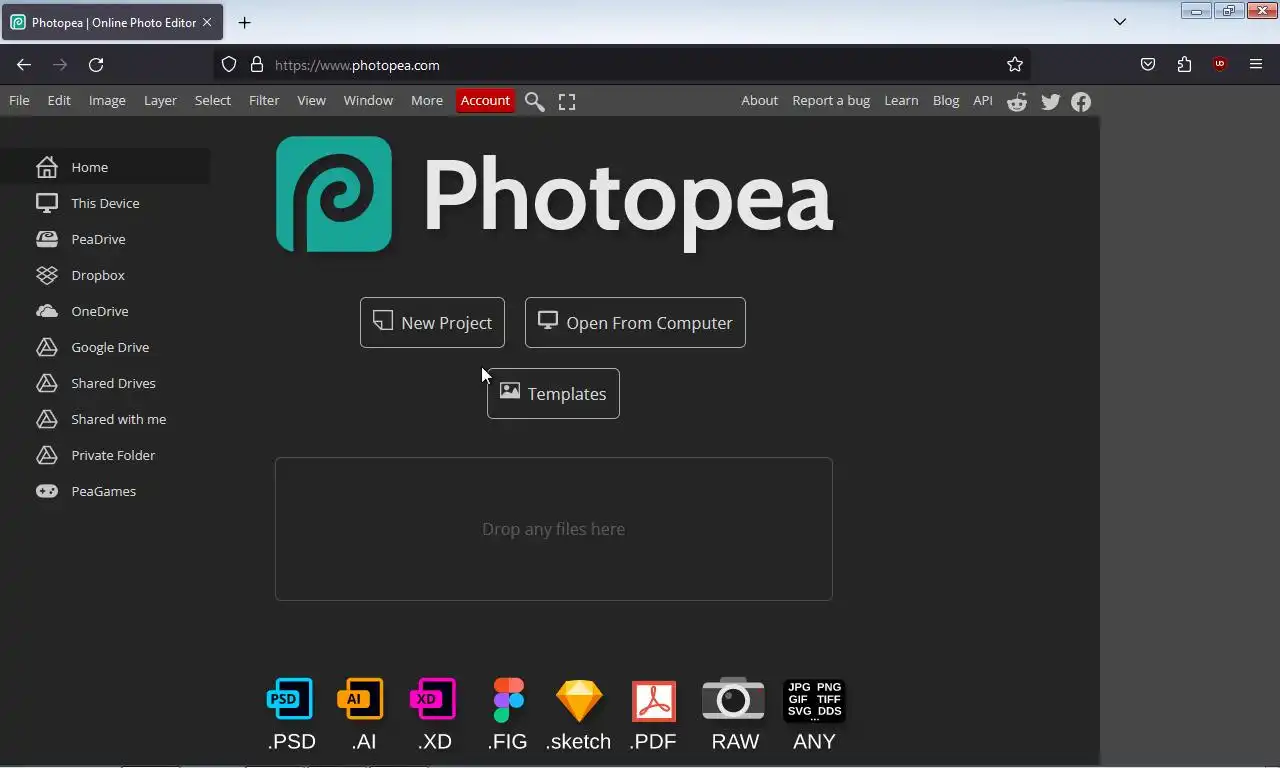Open PeaDrive in the sidebar
This screenshot has height=768, width=1280.
coord(105,239)
